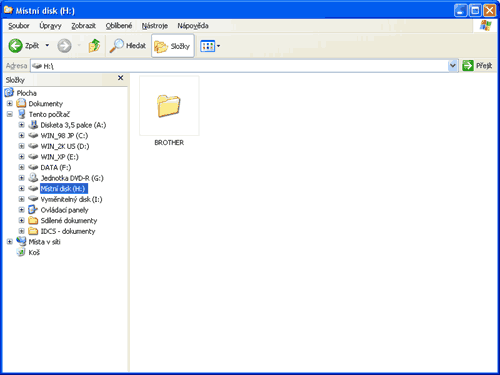Select the BROTHER folder thumbnail
The image size is (500, 375).
169,105
